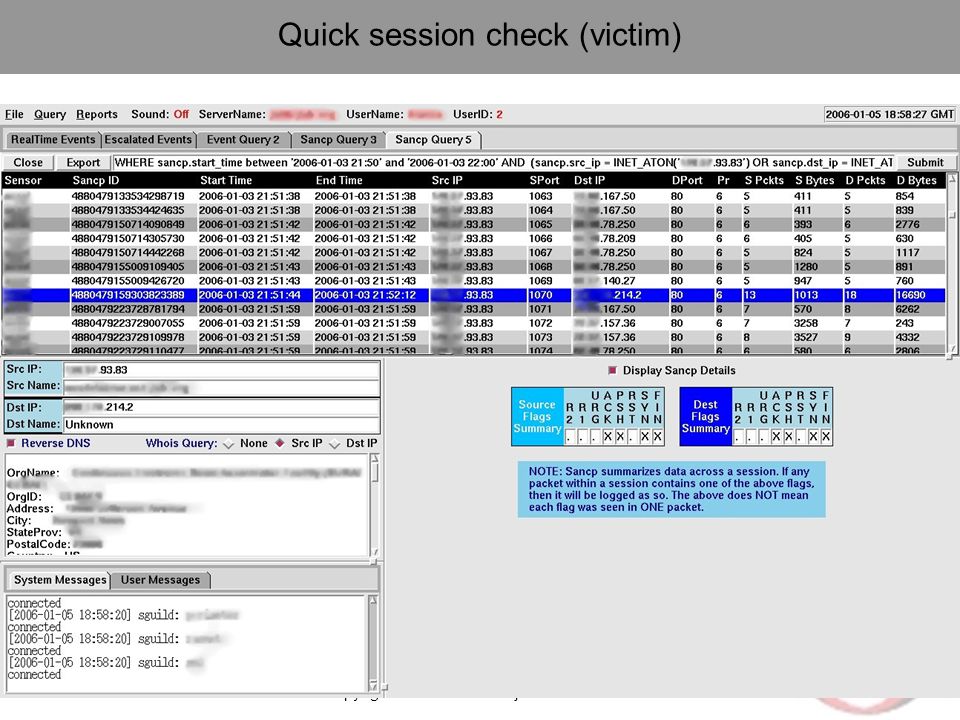Select row with Sancp ID 4880479223729109978
The width and height of the screenshot is (960, 720).
point(473,337)
